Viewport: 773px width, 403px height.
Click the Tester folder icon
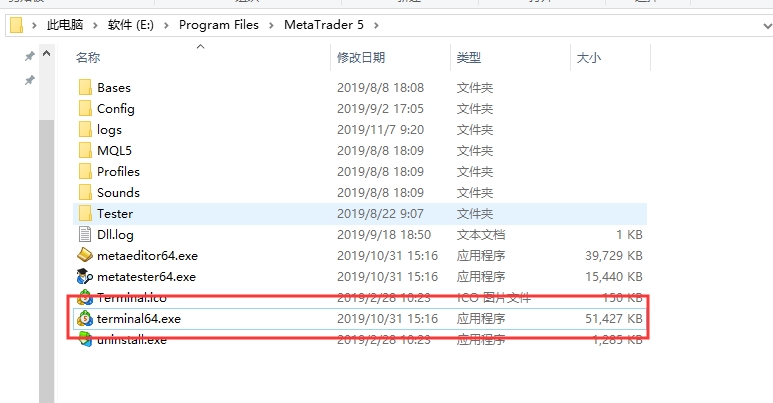coord(85,214)
